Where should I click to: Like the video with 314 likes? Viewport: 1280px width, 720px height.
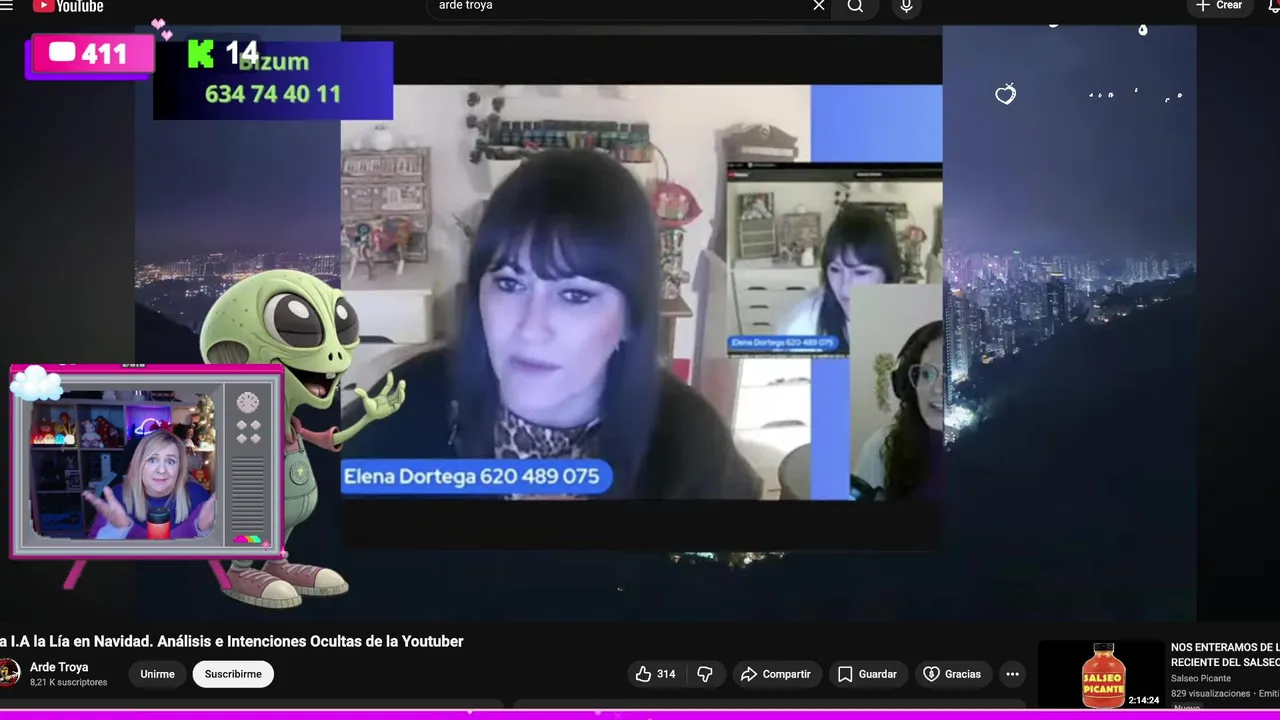(x=655, y=674)
